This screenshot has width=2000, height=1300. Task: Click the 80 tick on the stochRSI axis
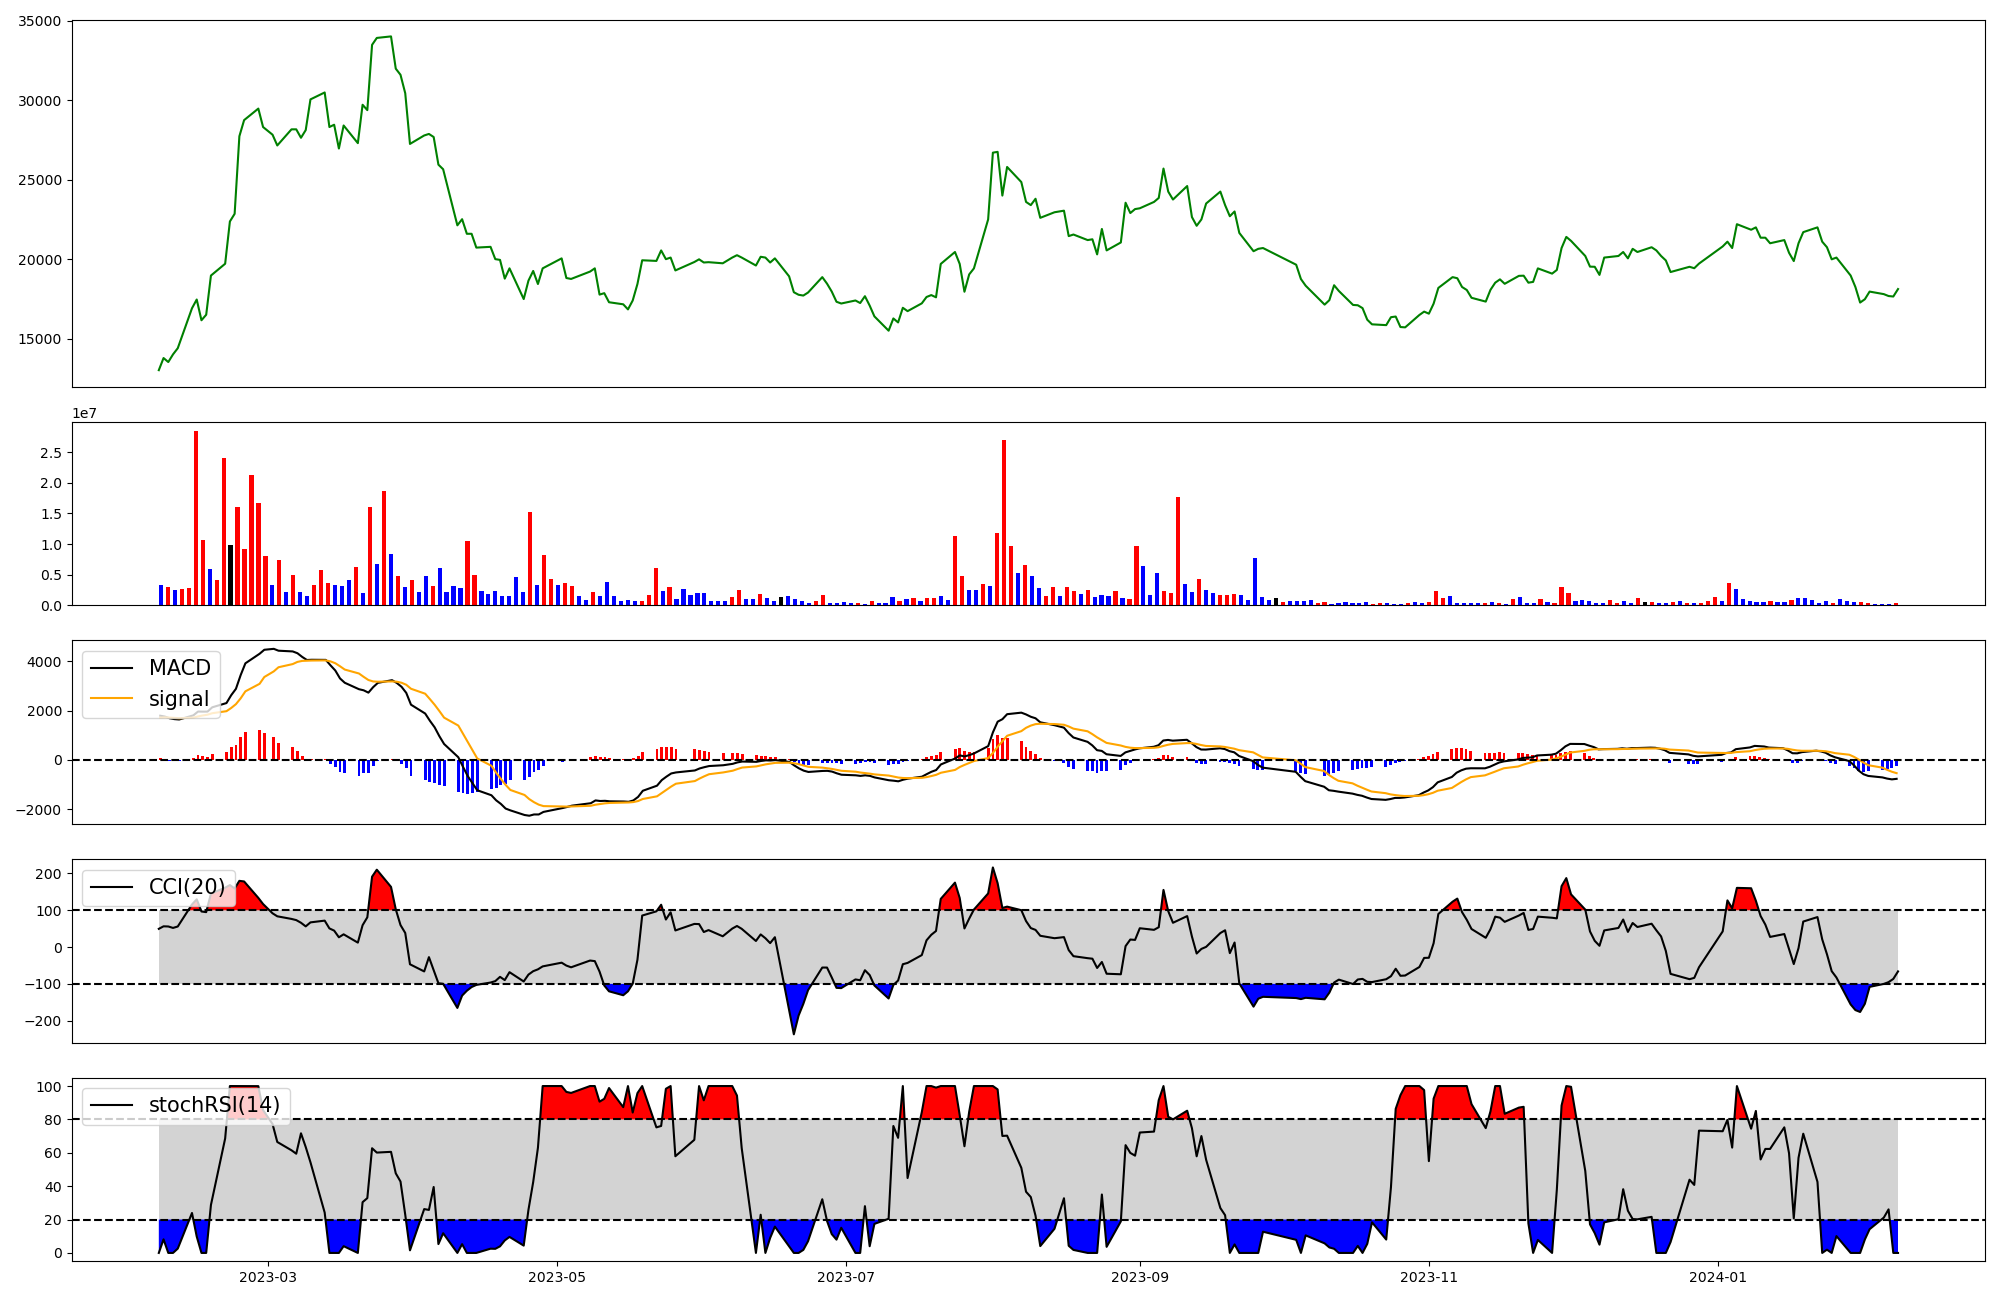55,1120
